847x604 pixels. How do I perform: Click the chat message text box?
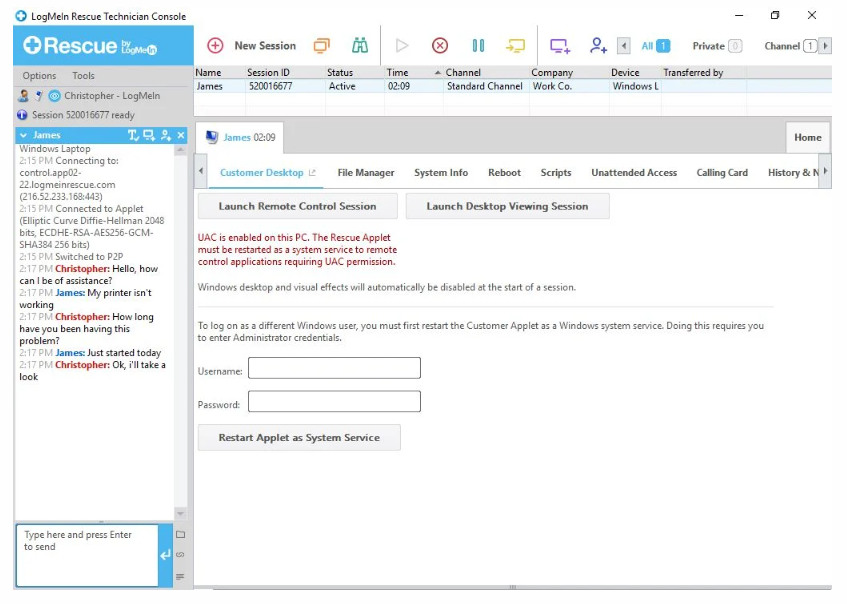click(x=87, y=555)
